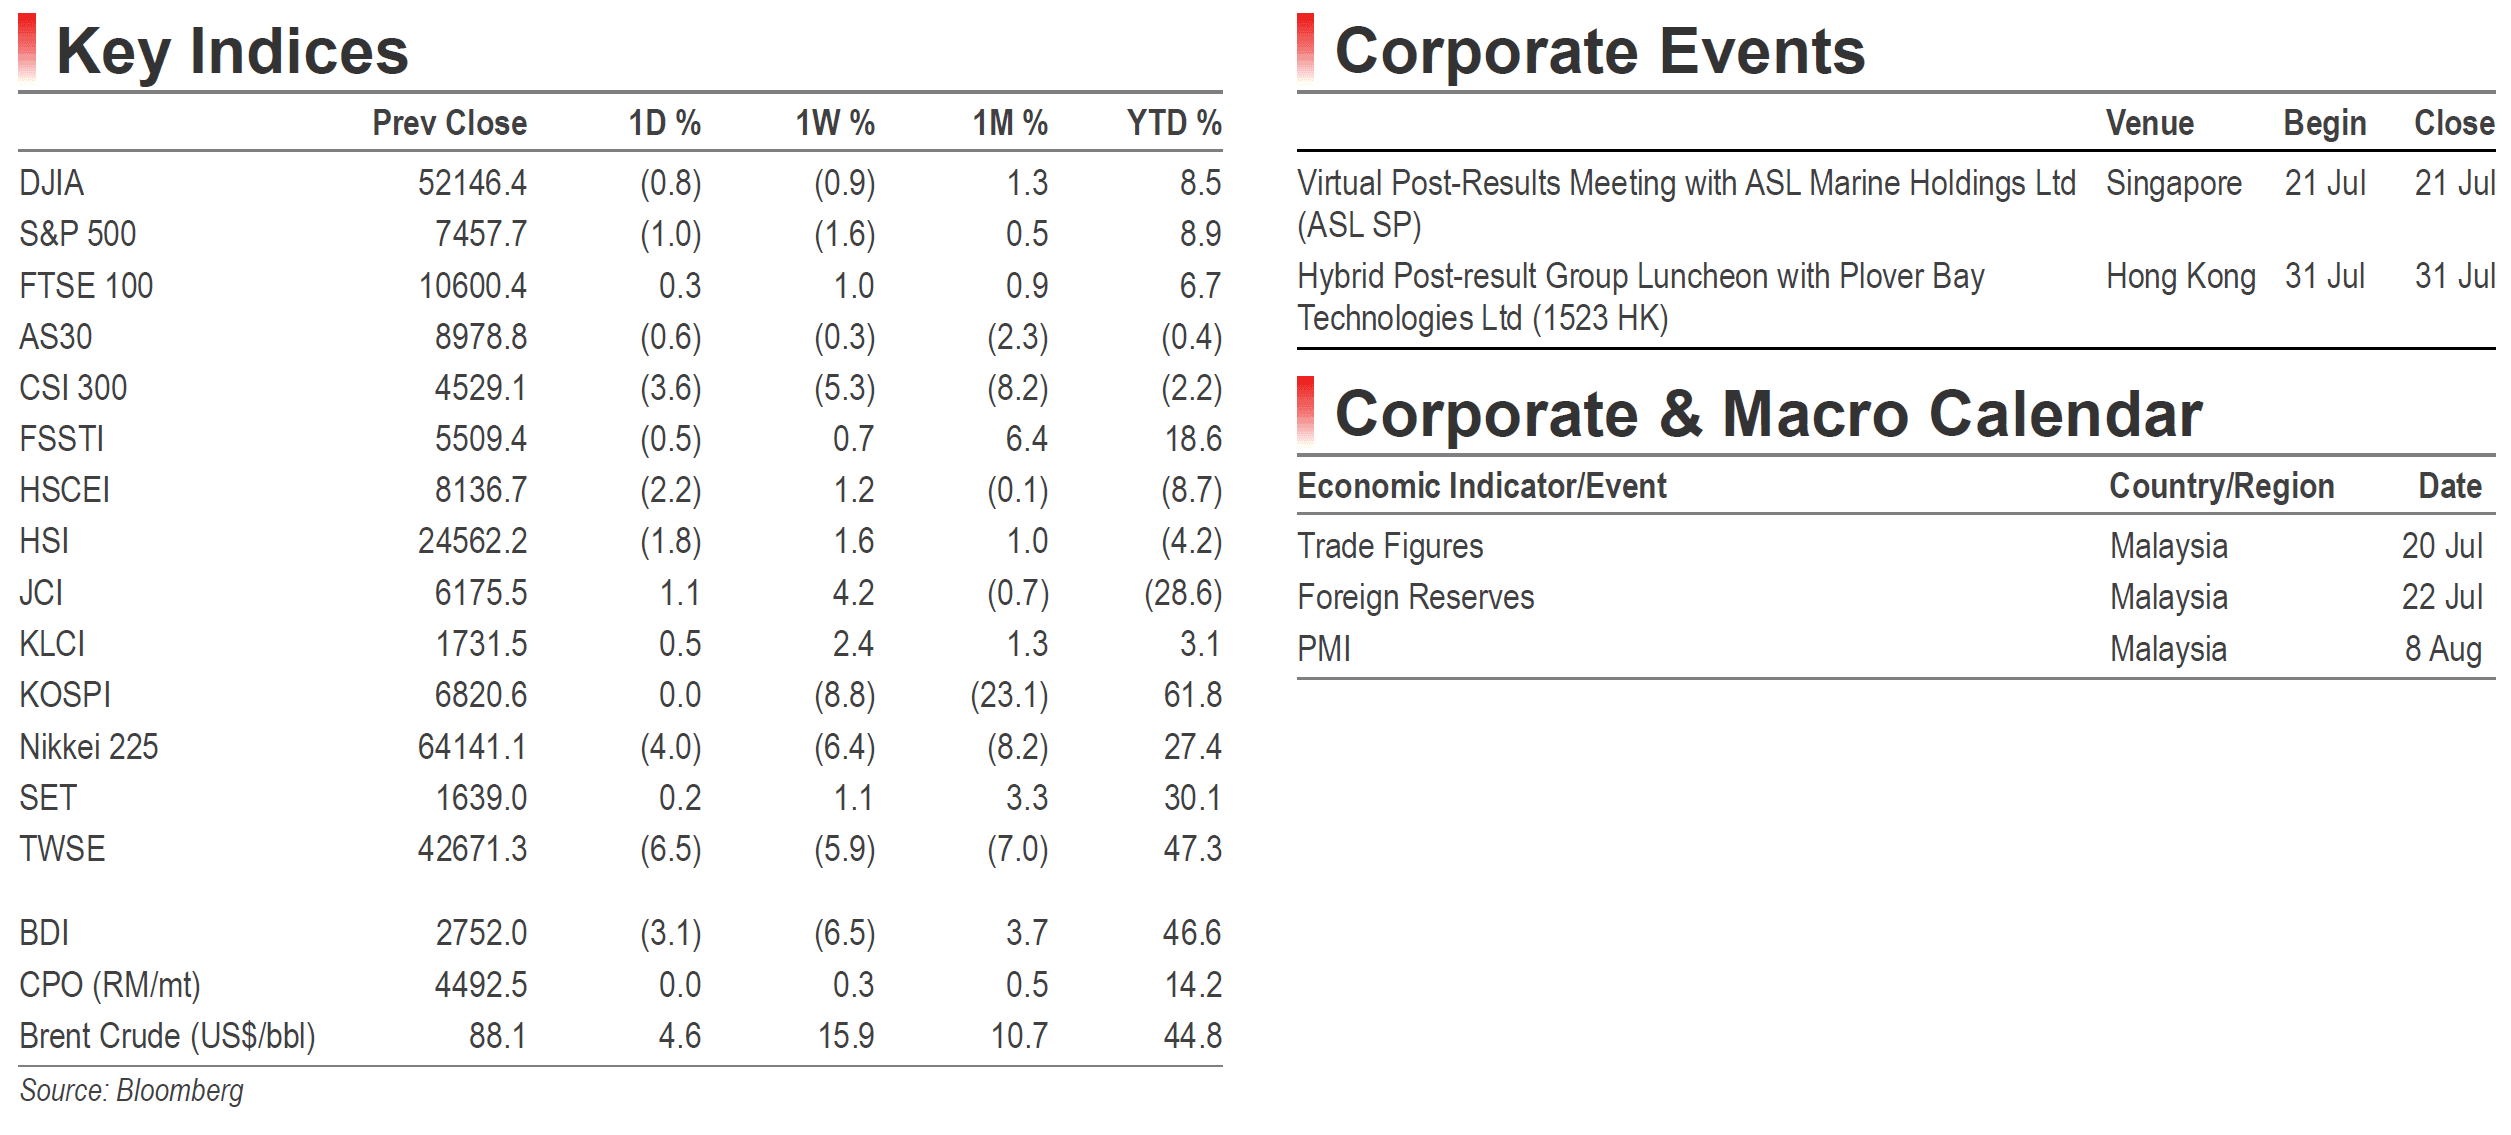Click the Source: Bloomberg footnote

coord(131,1091)
